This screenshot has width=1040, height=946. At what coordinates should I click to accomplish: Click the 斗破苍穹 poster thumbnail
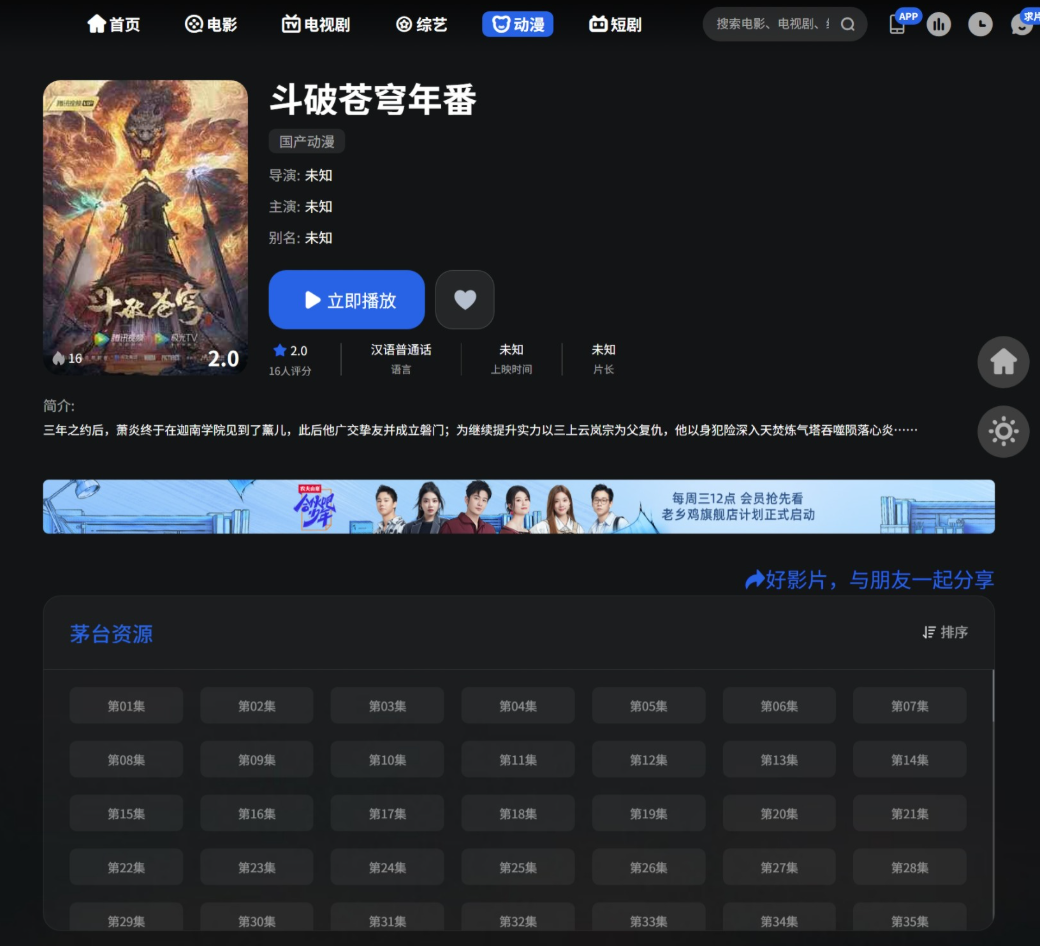click(x=145, y=227)
